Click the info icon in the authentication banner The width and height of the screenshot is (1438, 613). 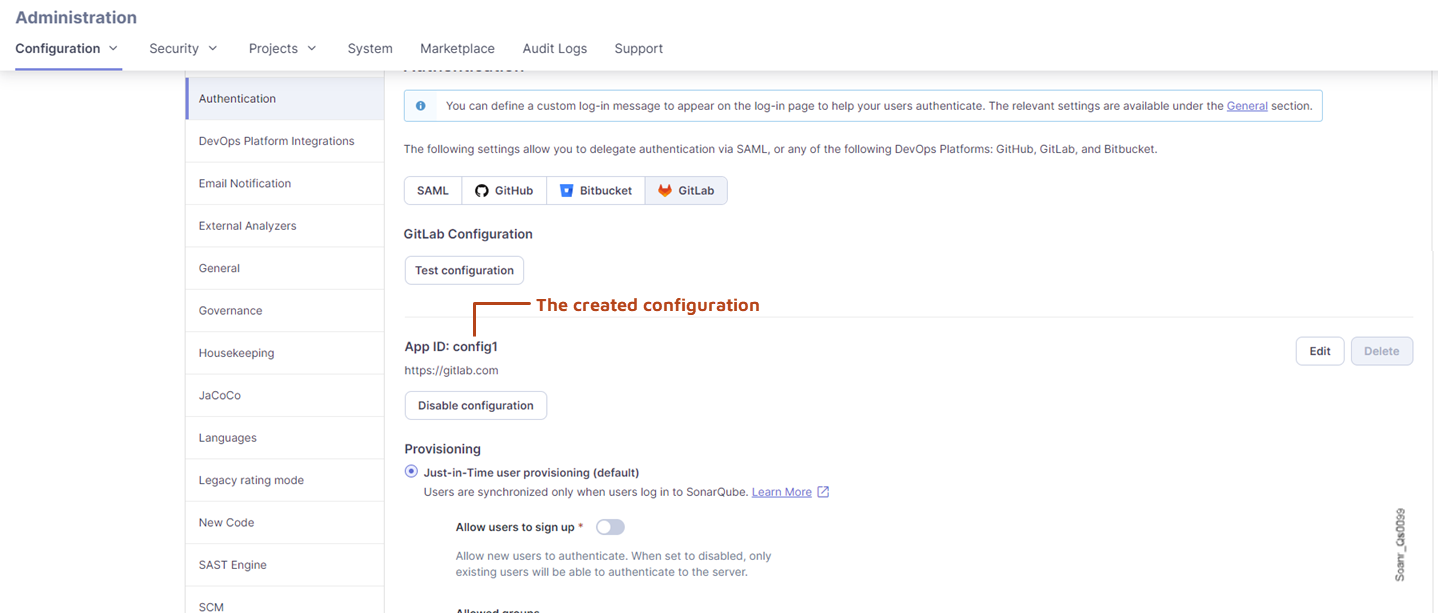pyautogui.click(x=420, y=105)
